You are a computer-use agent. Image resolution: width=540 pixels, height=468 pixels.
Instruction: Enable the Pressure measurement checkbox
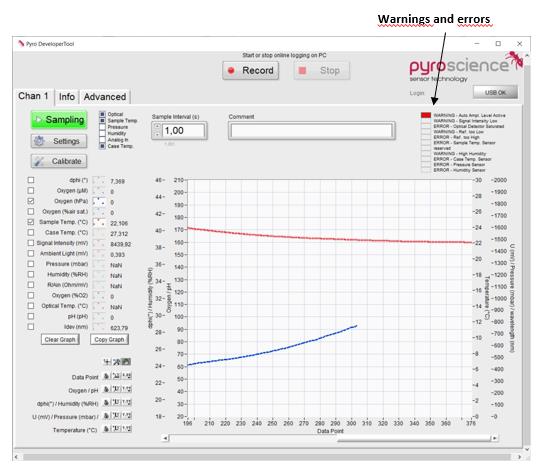pyautogui.click(x=102, y=127)
